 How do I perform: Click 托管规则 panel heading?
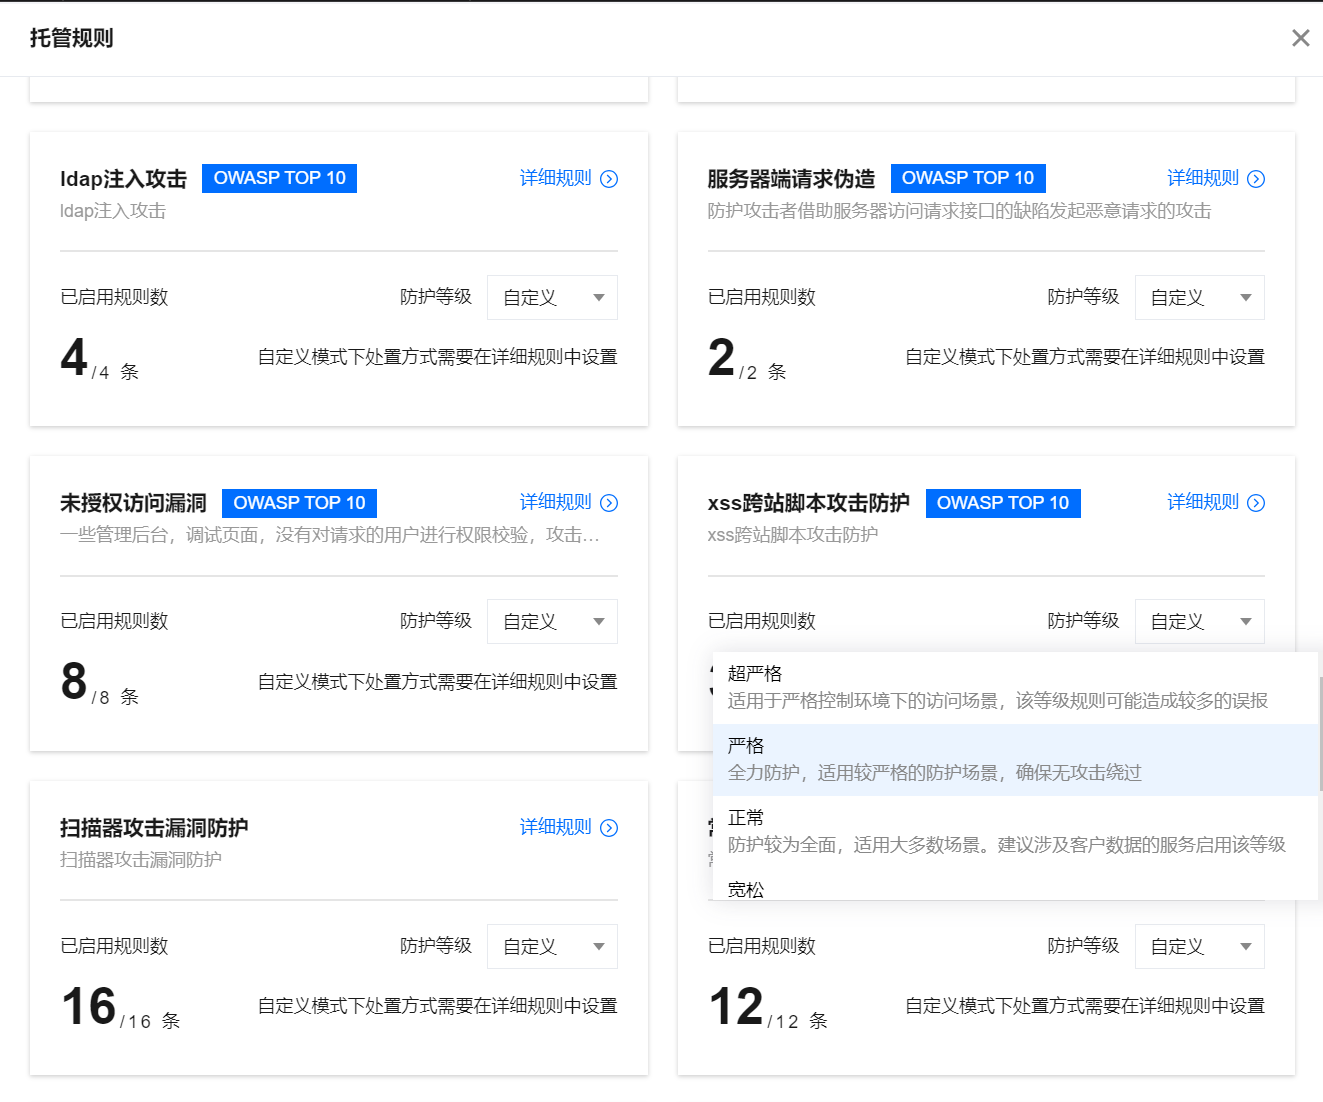coord(72,38)
